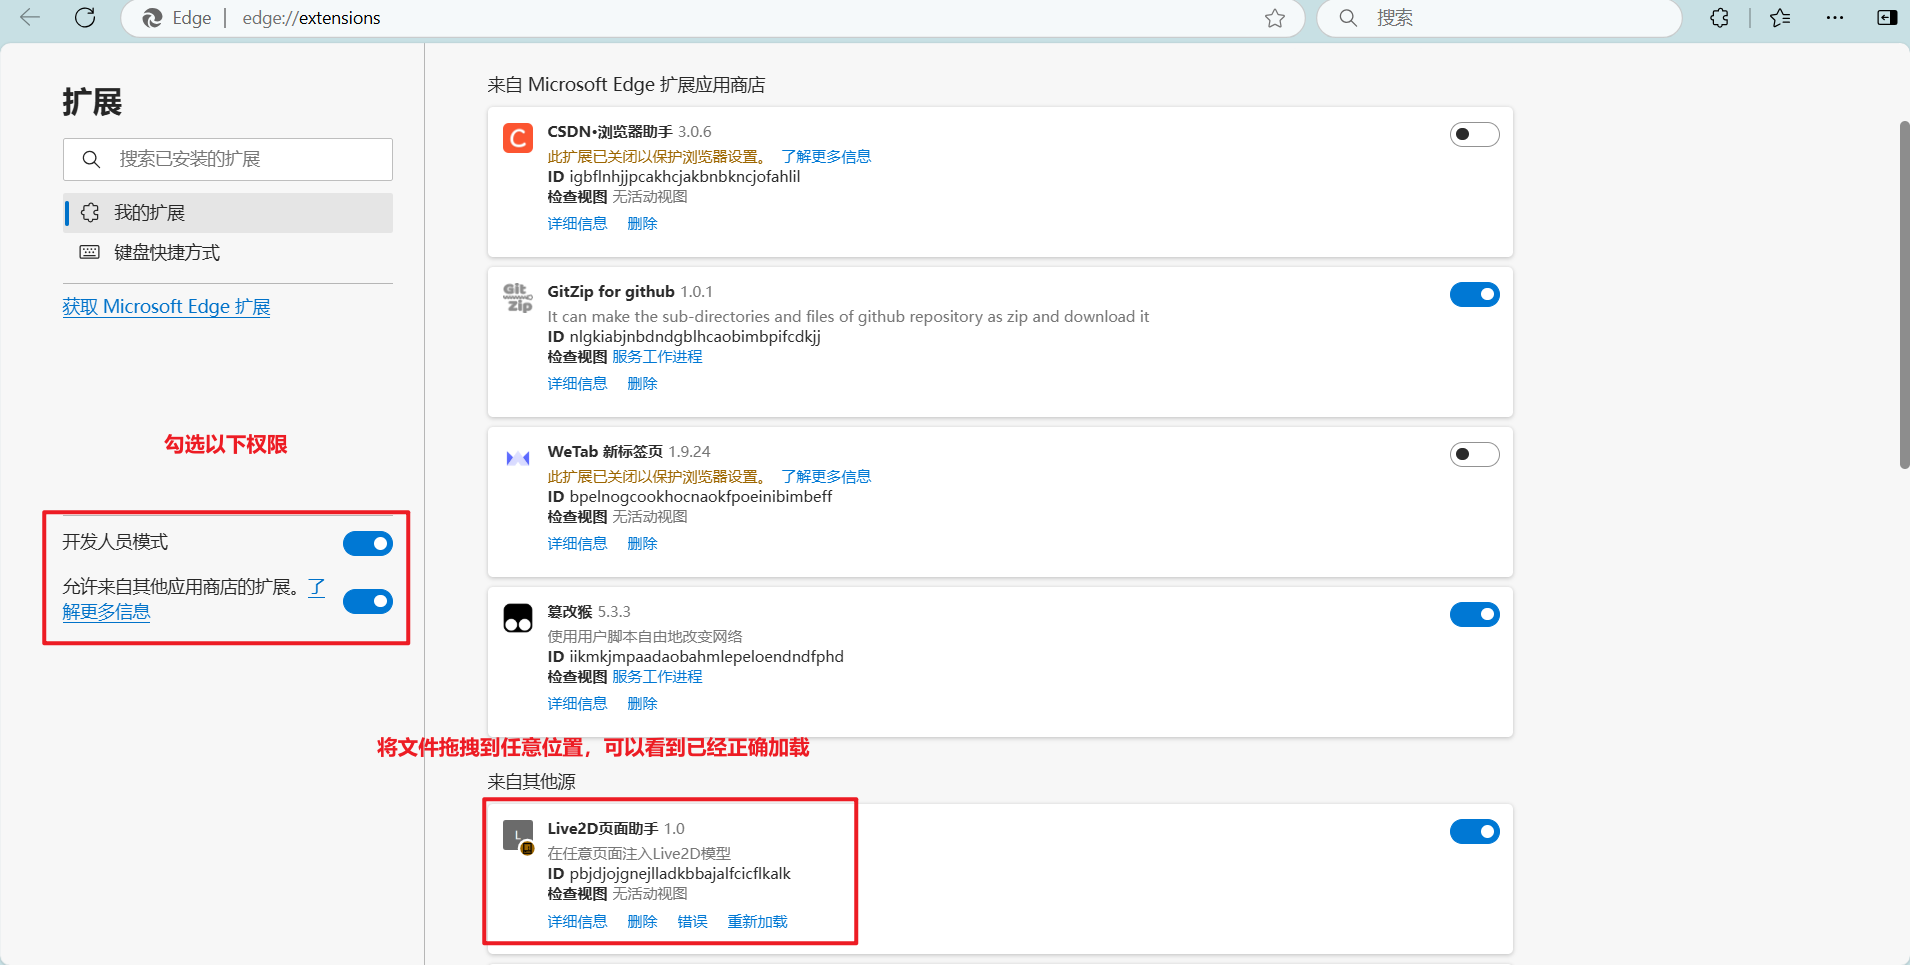
Task: Click 删除 for Live2D页面助手
Action: coord(642,922)
